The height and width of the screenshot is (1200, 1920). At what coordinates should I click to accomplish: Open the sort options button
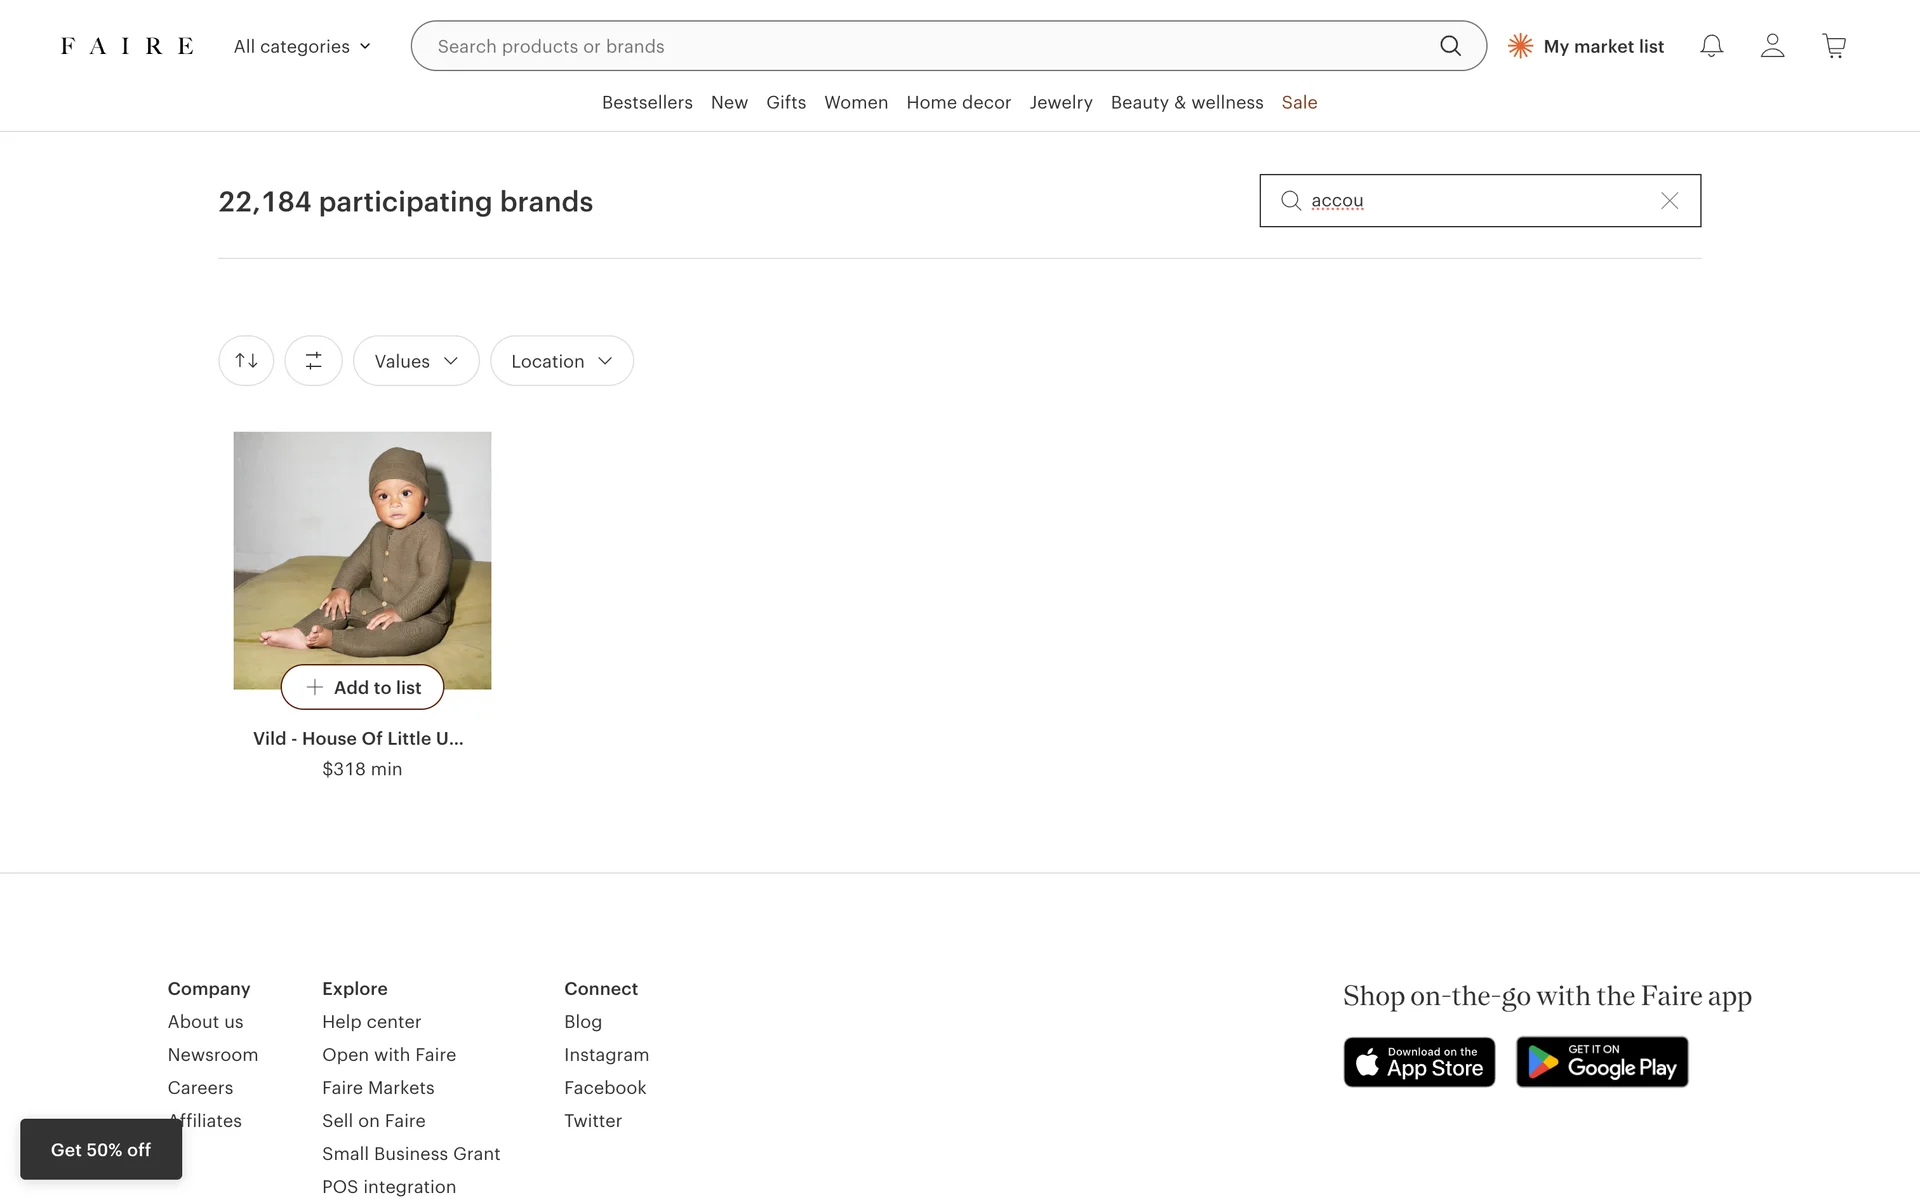pyautogui.click(x=246, y=361)
